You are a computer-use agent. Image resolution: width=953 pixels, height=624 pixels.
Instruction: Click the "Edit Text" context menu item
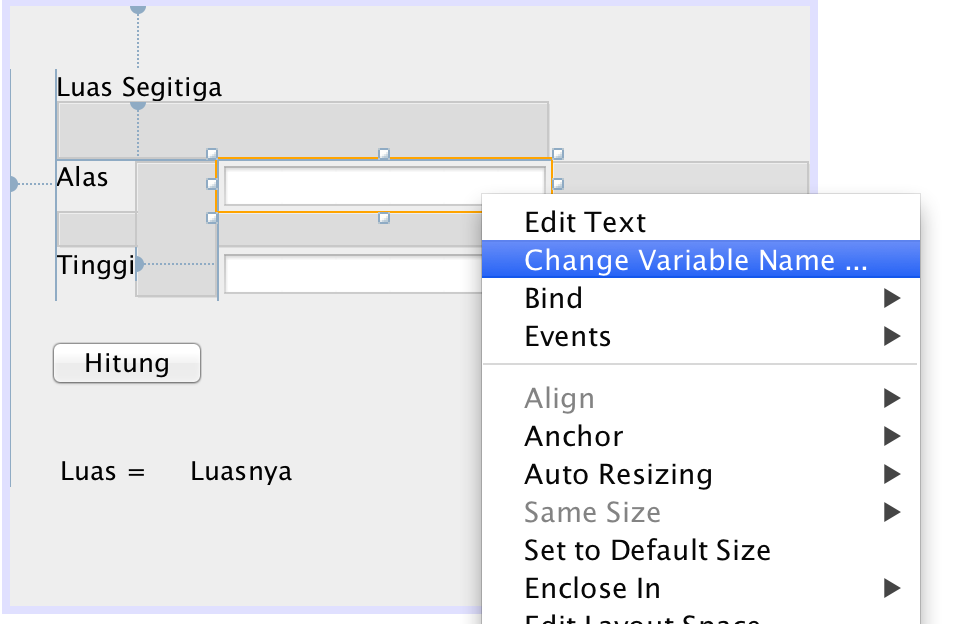tap(584, 222)
